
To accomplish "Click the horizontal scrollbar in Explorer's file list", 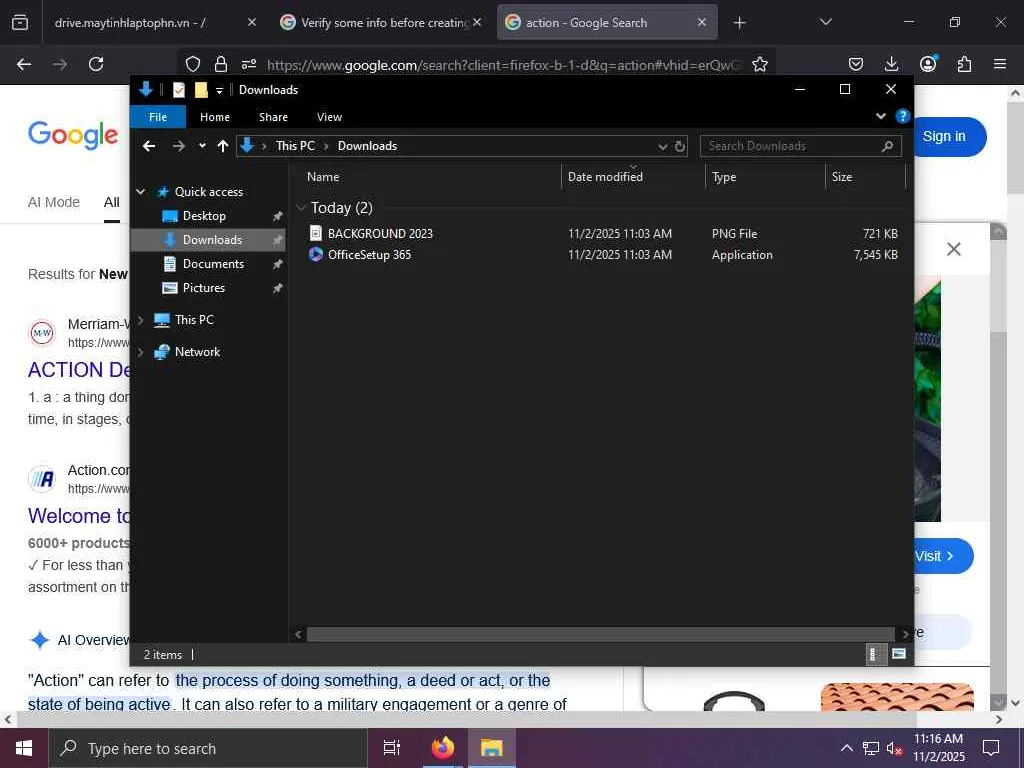I will [600, 634].
